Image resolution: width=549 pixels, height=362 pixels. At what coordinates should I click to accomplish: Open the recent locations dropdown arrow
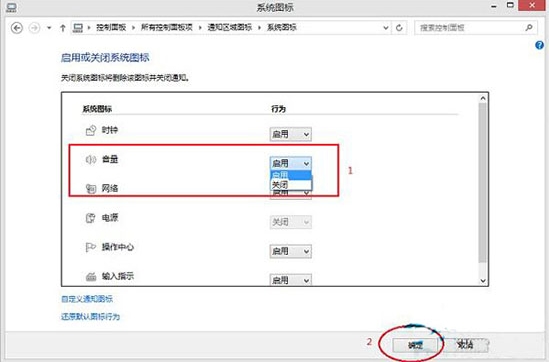click(49, 28)
